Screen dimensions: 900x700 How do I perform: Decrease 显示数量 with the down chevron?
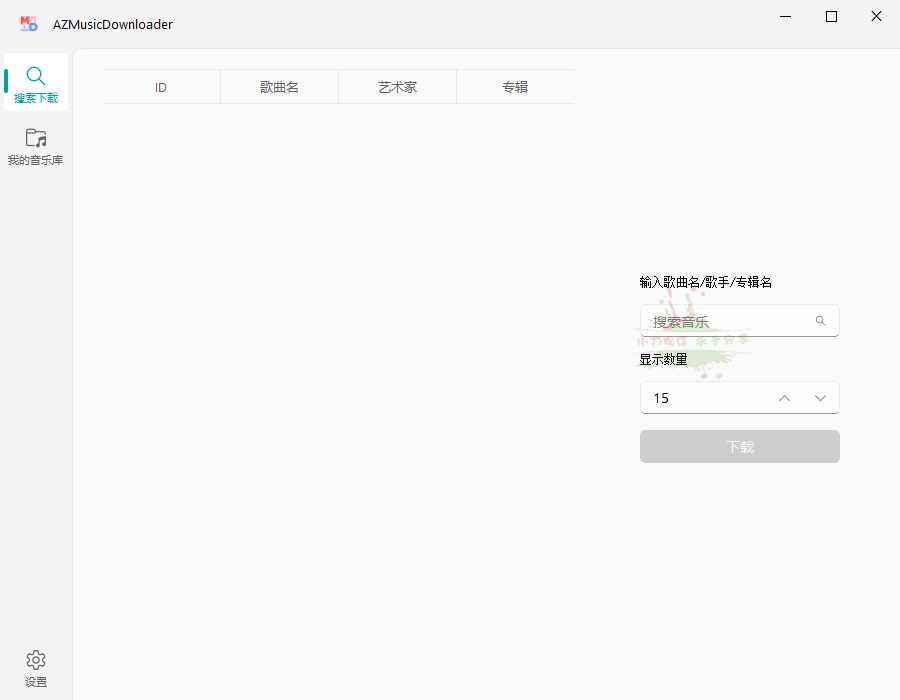(x=820, y=397)
